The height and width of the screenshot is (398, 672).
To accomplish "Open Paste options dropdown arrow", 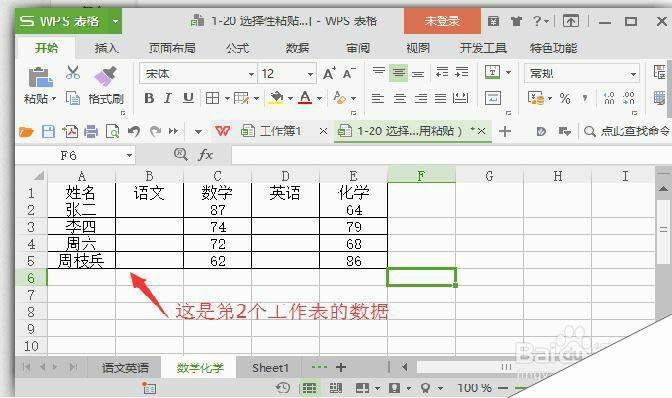I will [x=54, y=99].
